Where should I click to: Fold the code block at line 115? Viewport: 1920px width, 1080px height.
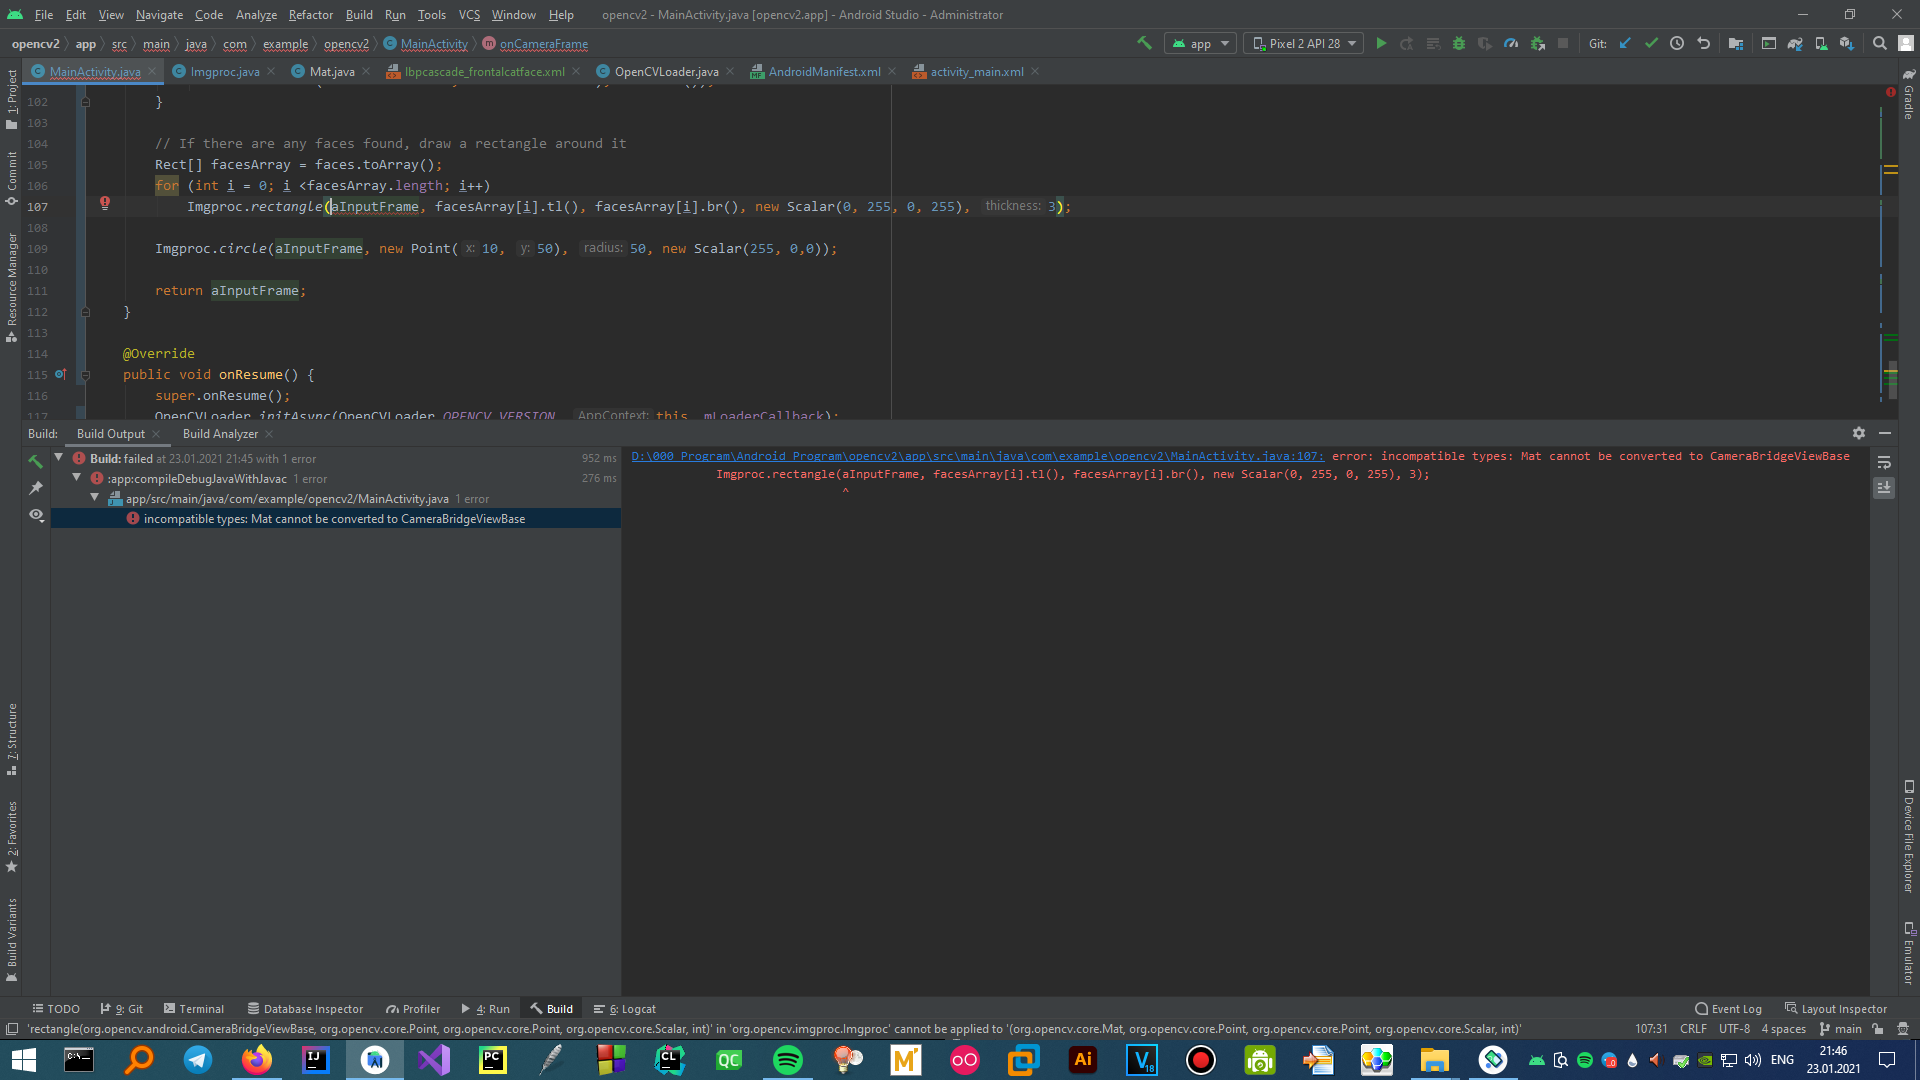pyautogui.click(x=85, y=375)
